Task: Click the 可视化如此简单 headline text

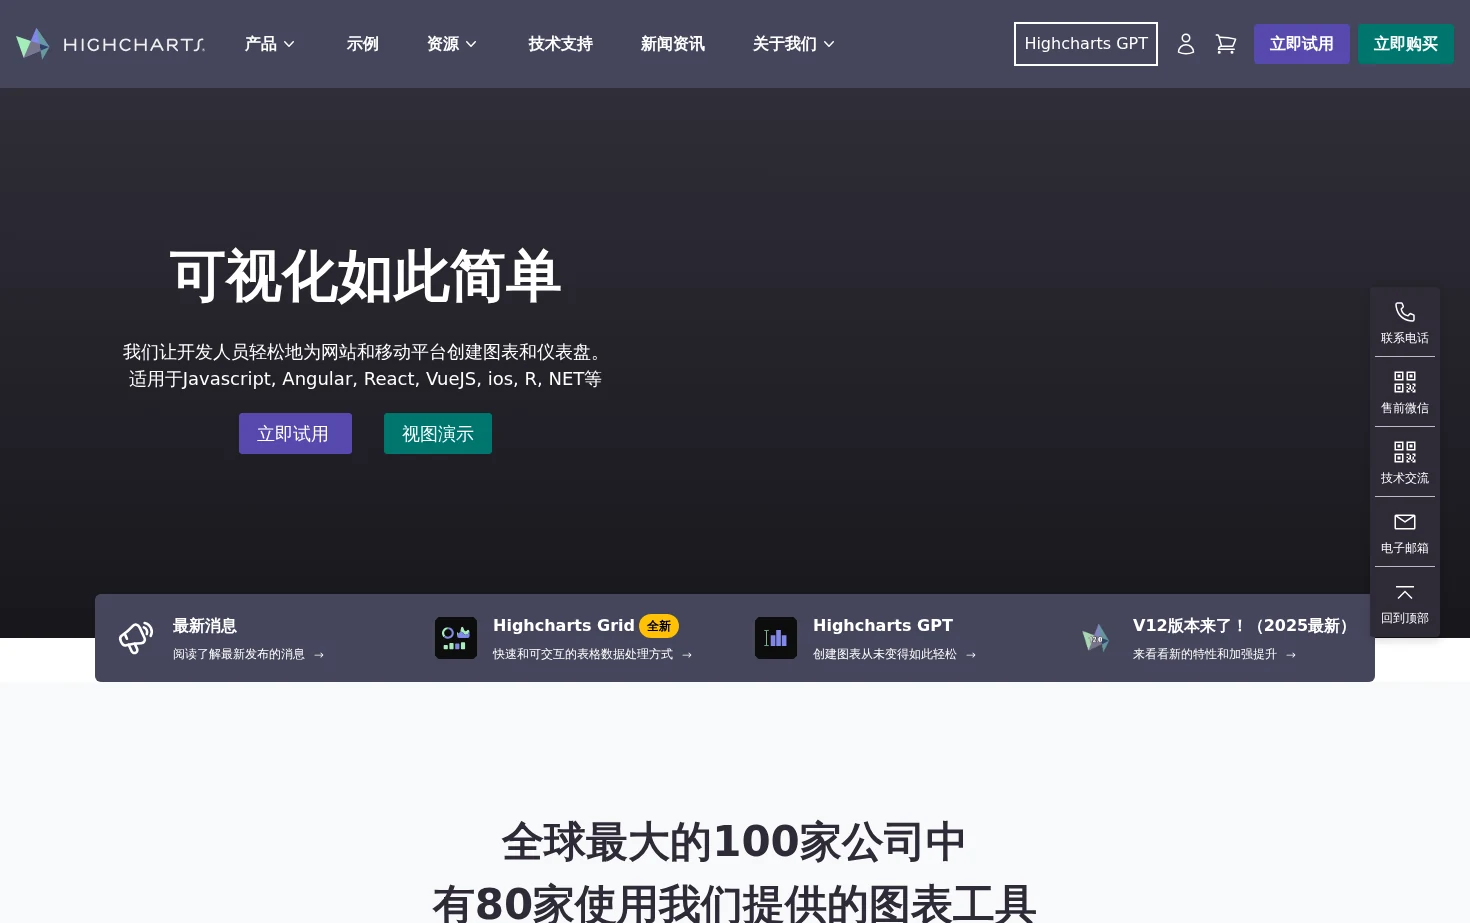Action: point(365,276)
